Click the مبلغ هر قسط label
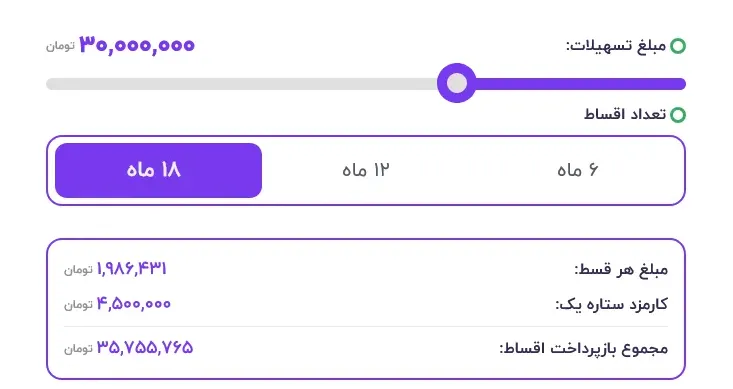The width and height of the screenshot is (733, 389). click(x=621, y=270)
